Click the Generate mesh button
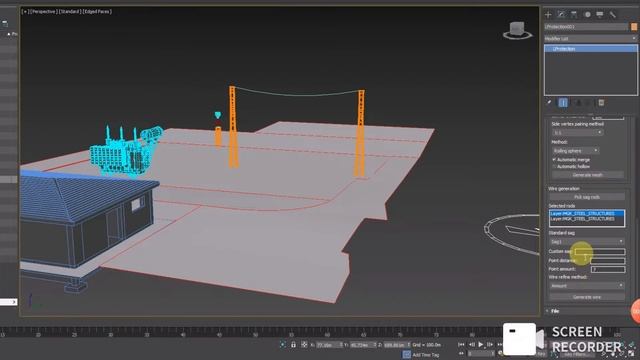Screen dimensions: 640x360 587,175
